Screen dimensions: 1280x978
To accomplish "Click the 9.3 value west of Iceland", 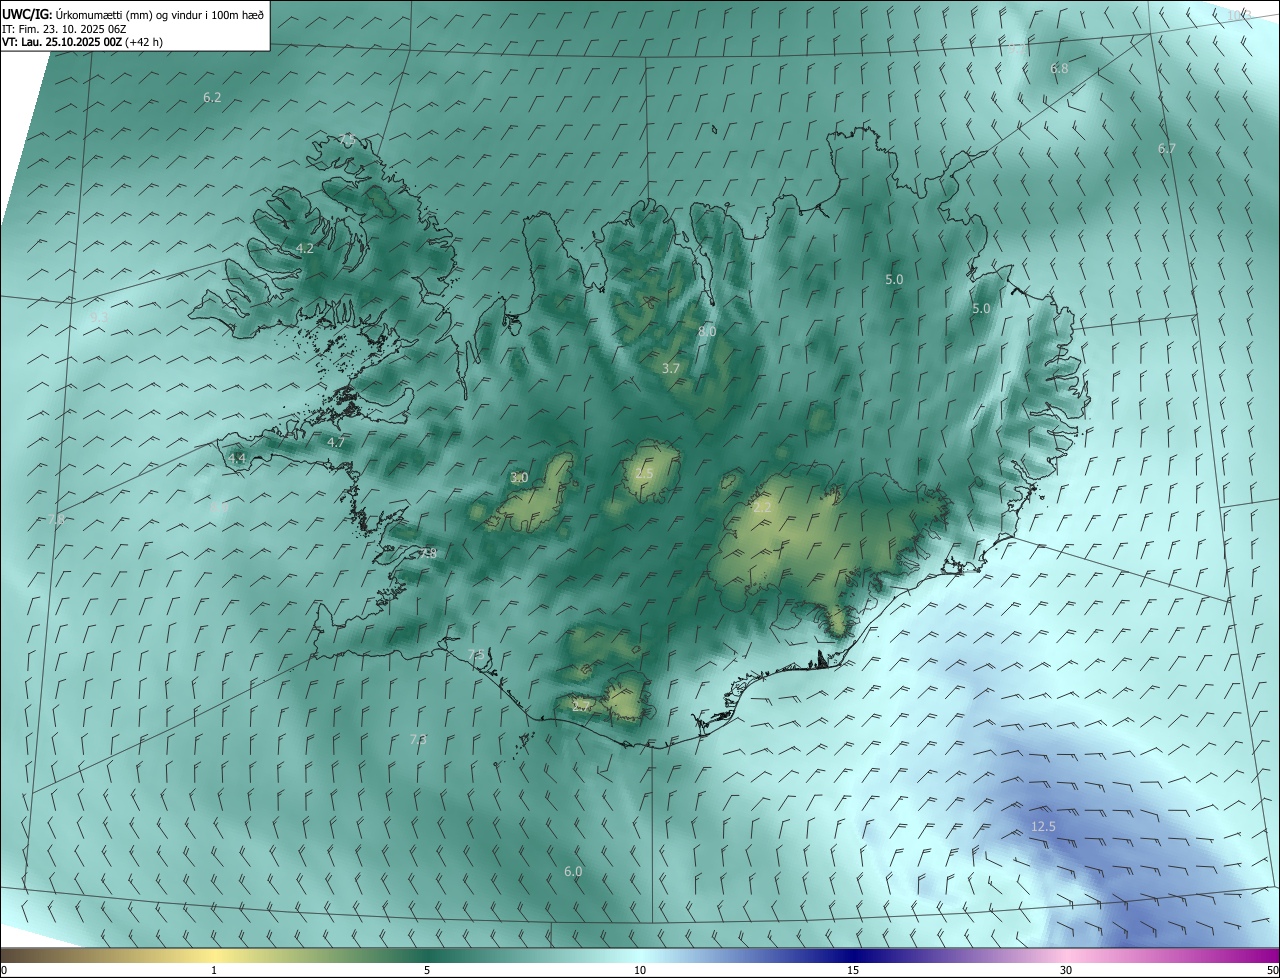I will [x=98, y=317].
